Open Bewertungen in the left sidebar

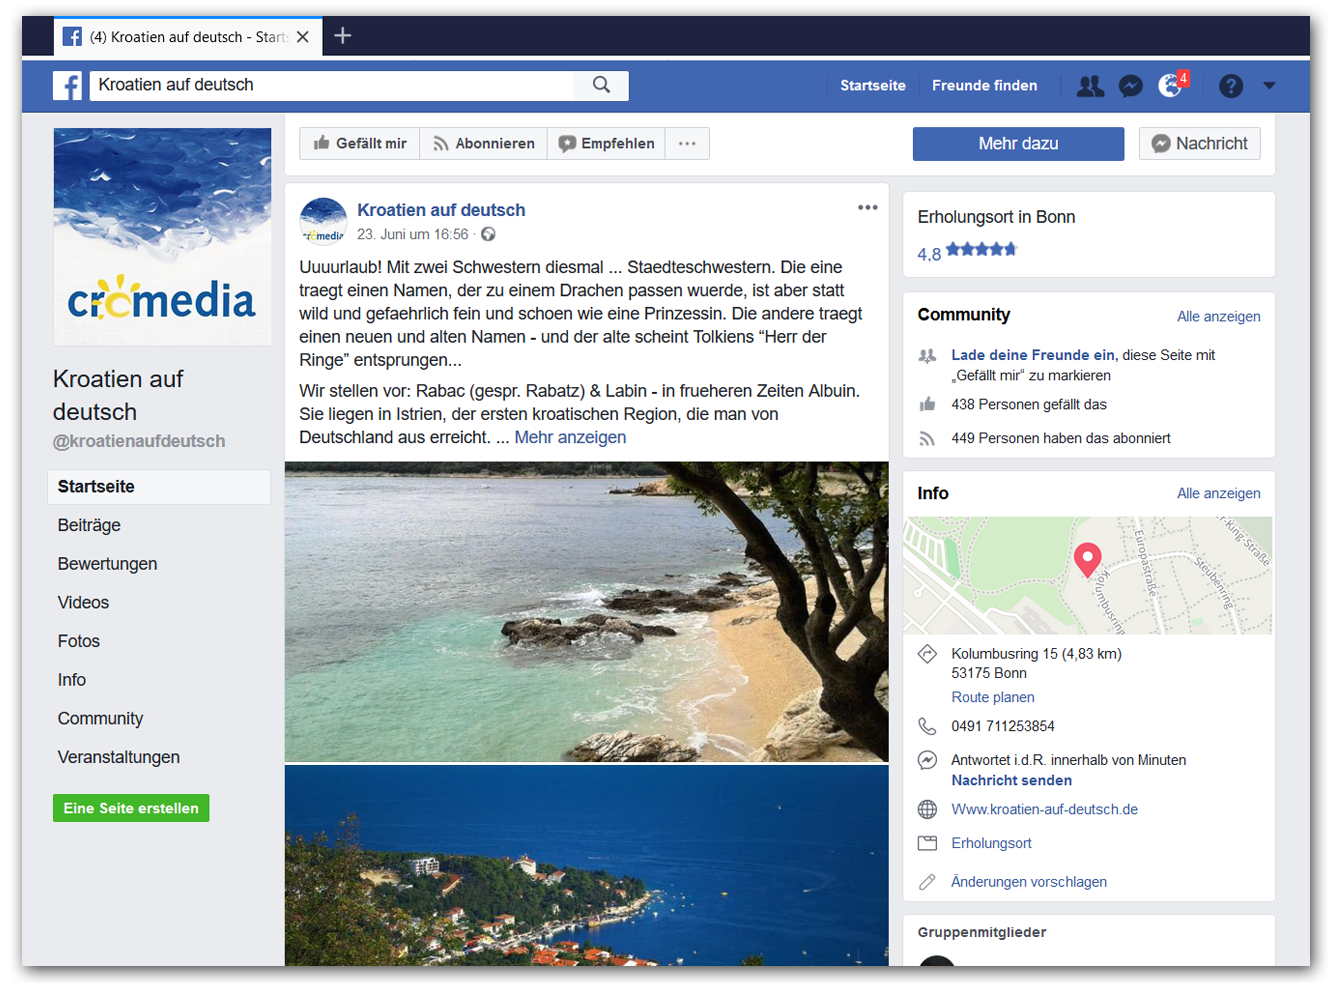click(107, 564)
